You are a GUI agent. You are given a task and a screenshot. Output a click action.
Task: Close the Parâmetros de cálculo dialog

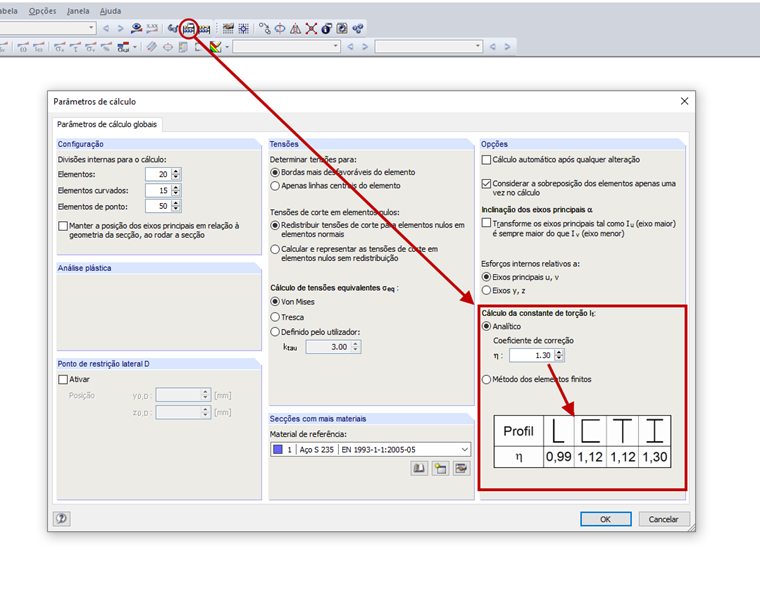coord(684,101)
